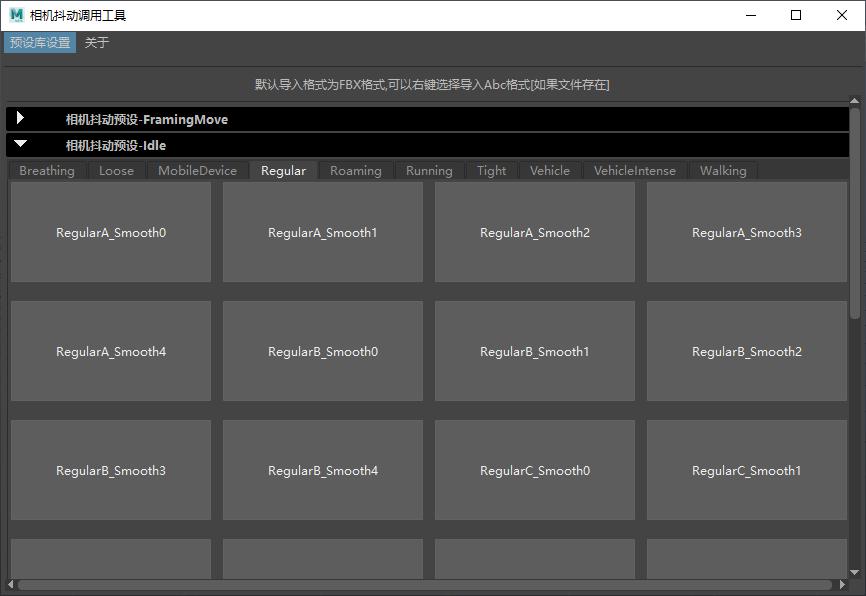
Task: Click the Maya app icon in title bar
Action: tap(16, 15)
